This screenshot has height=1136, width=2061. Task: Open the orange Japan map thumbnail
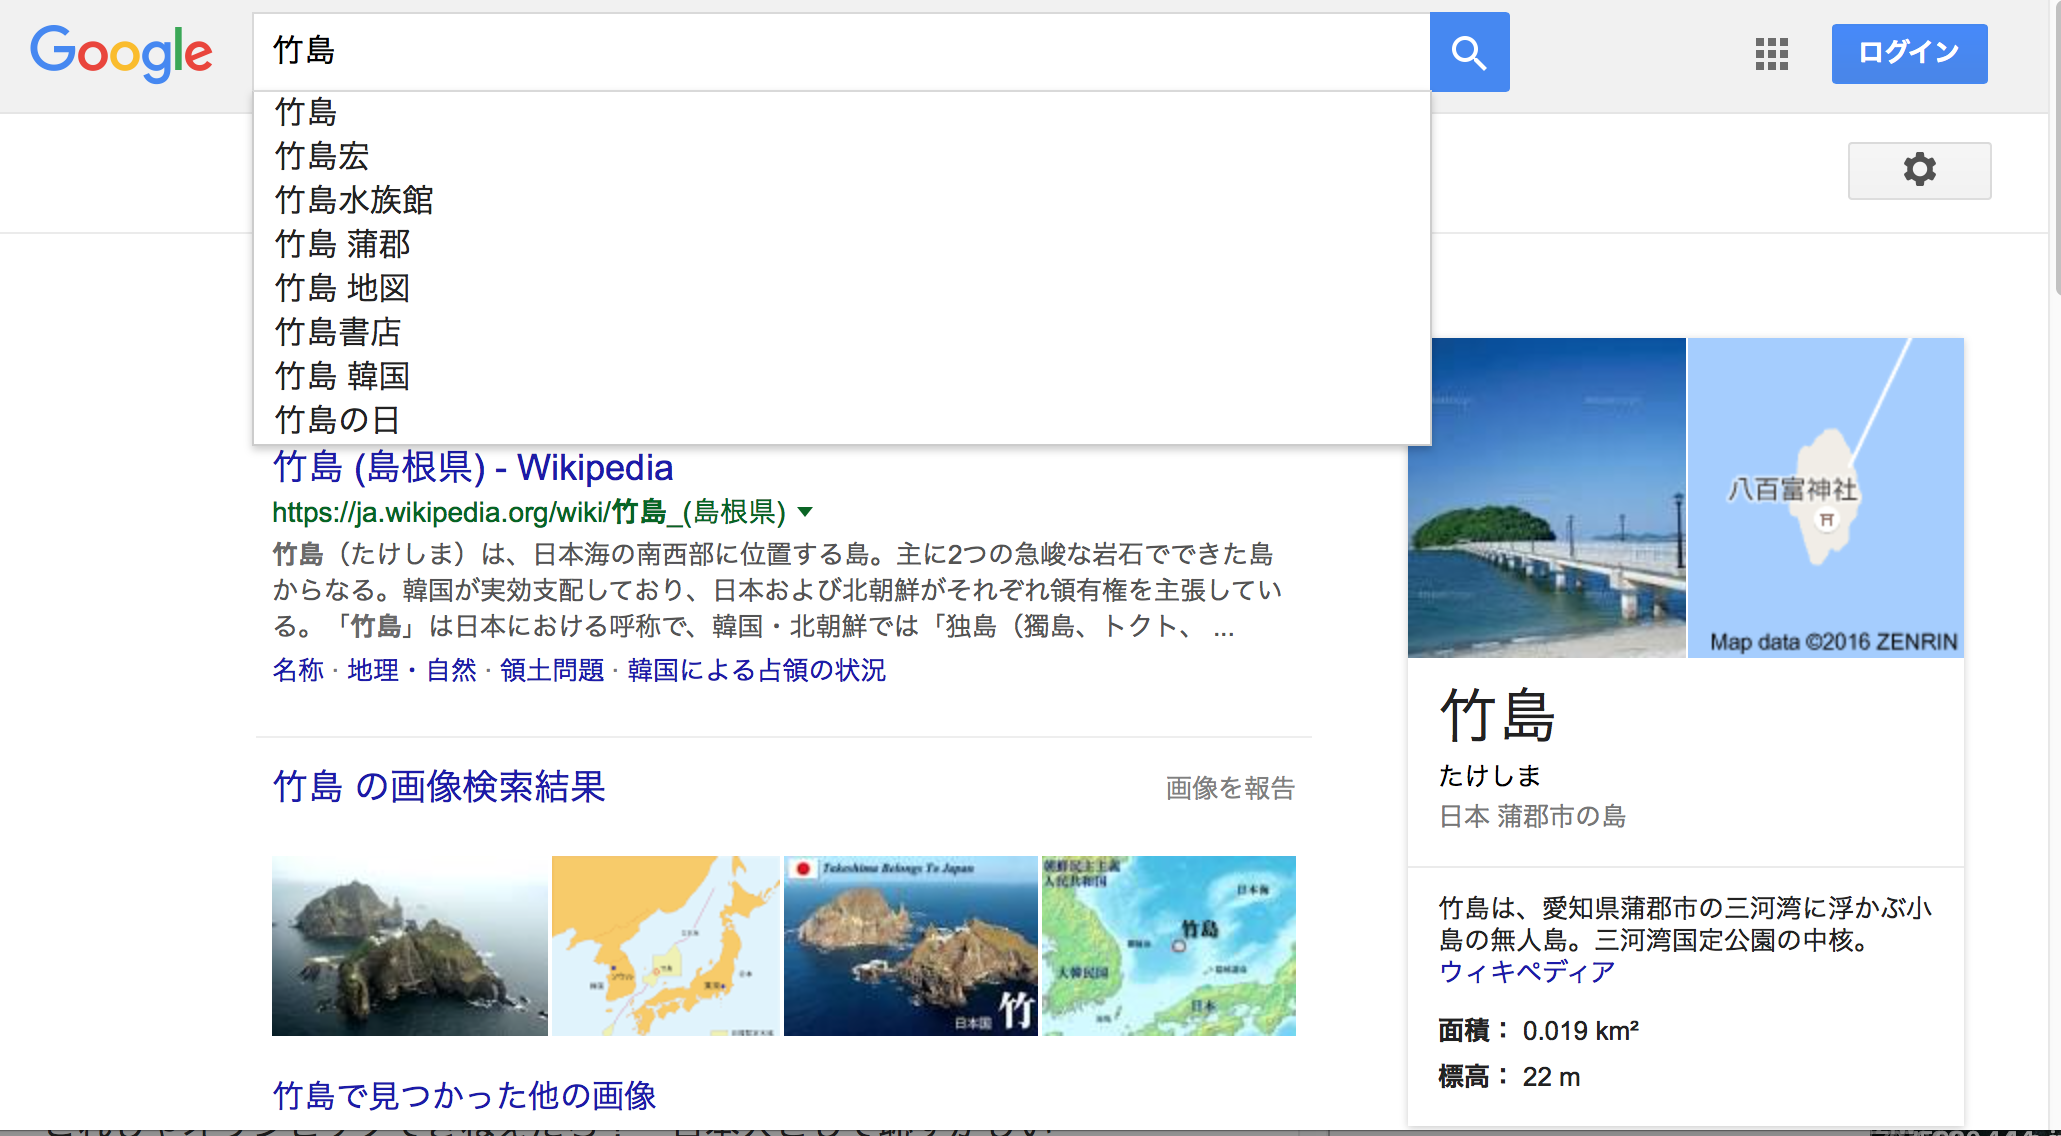665,945
